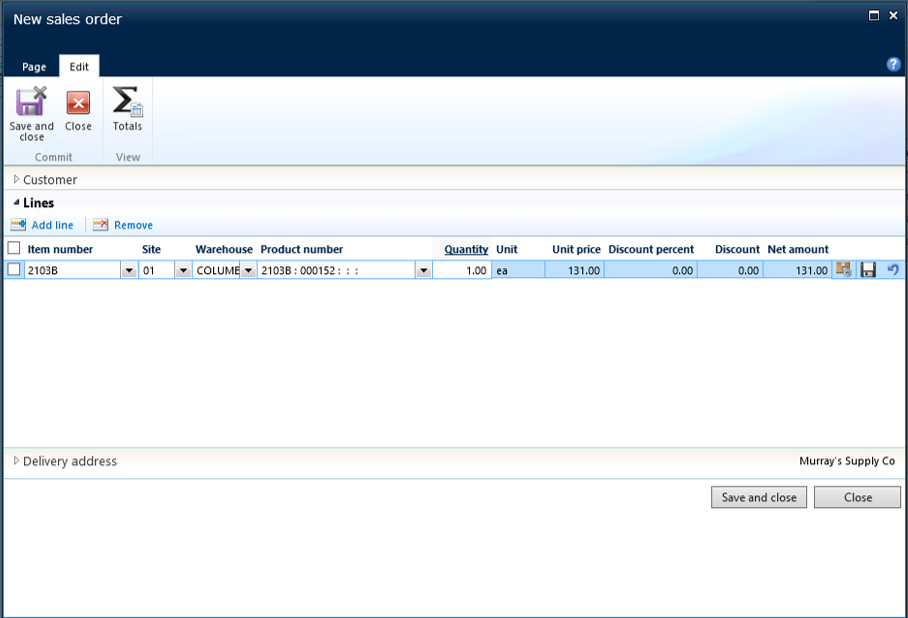Viewport: 908px width, 618px height.
Task: Click the Remove line icon
Action: point(100,225)
